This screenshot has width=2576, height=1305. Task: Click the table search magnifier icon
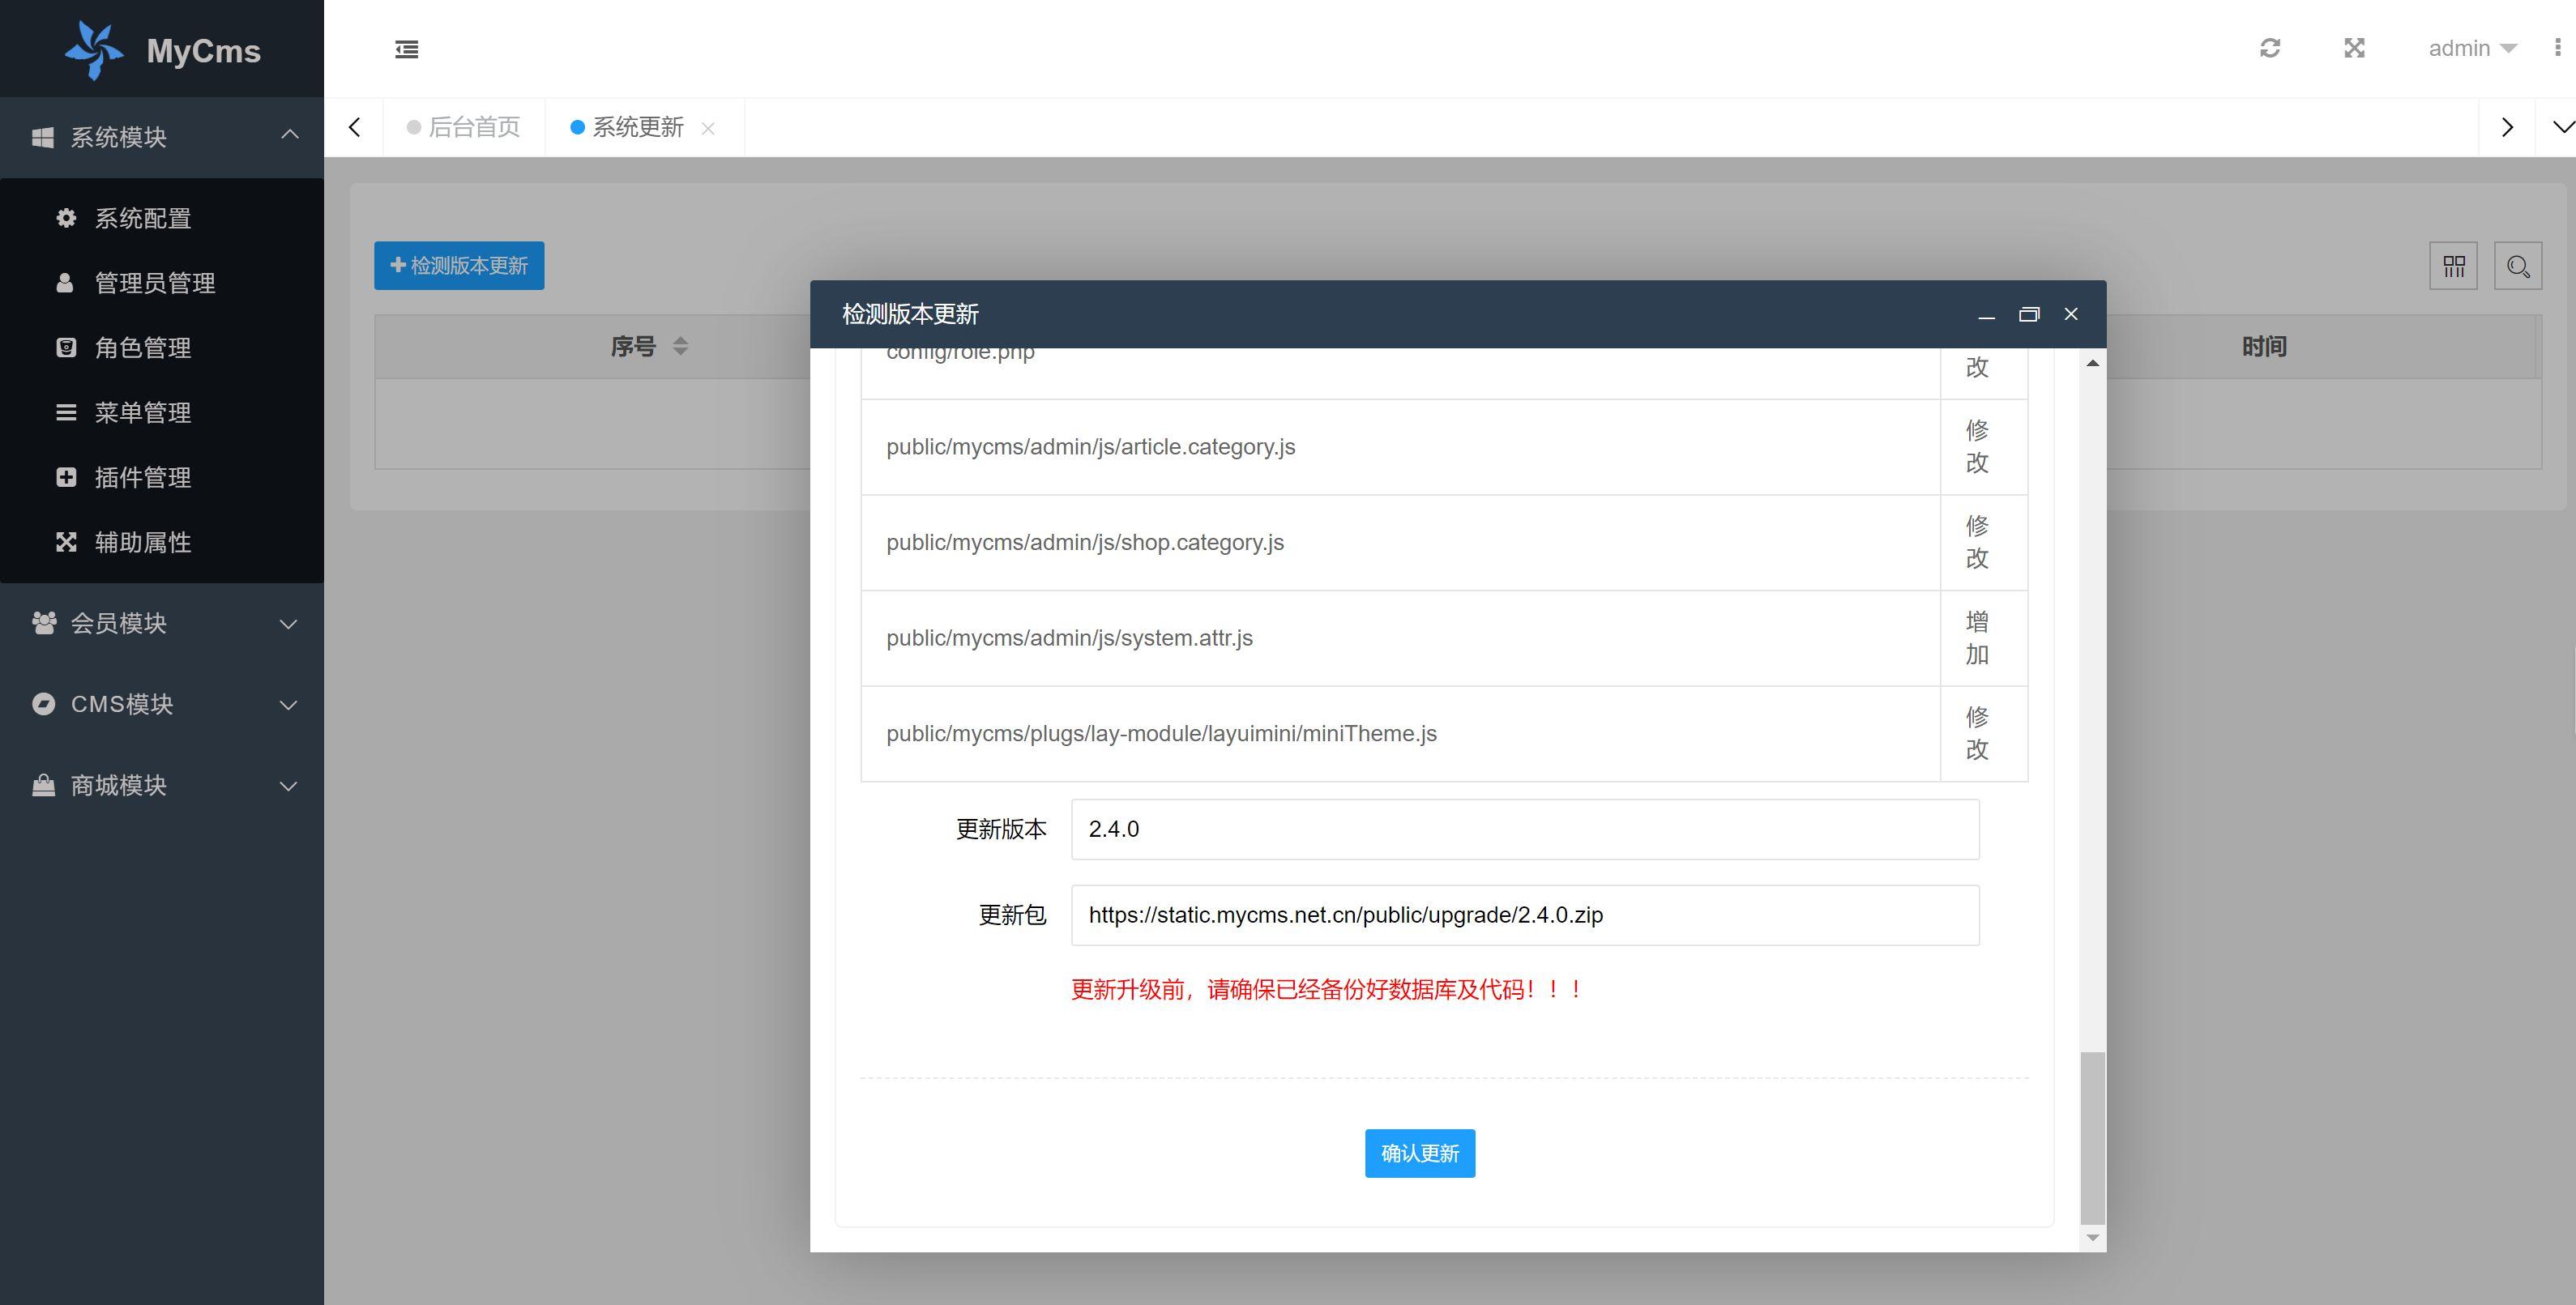[2518, 266]
